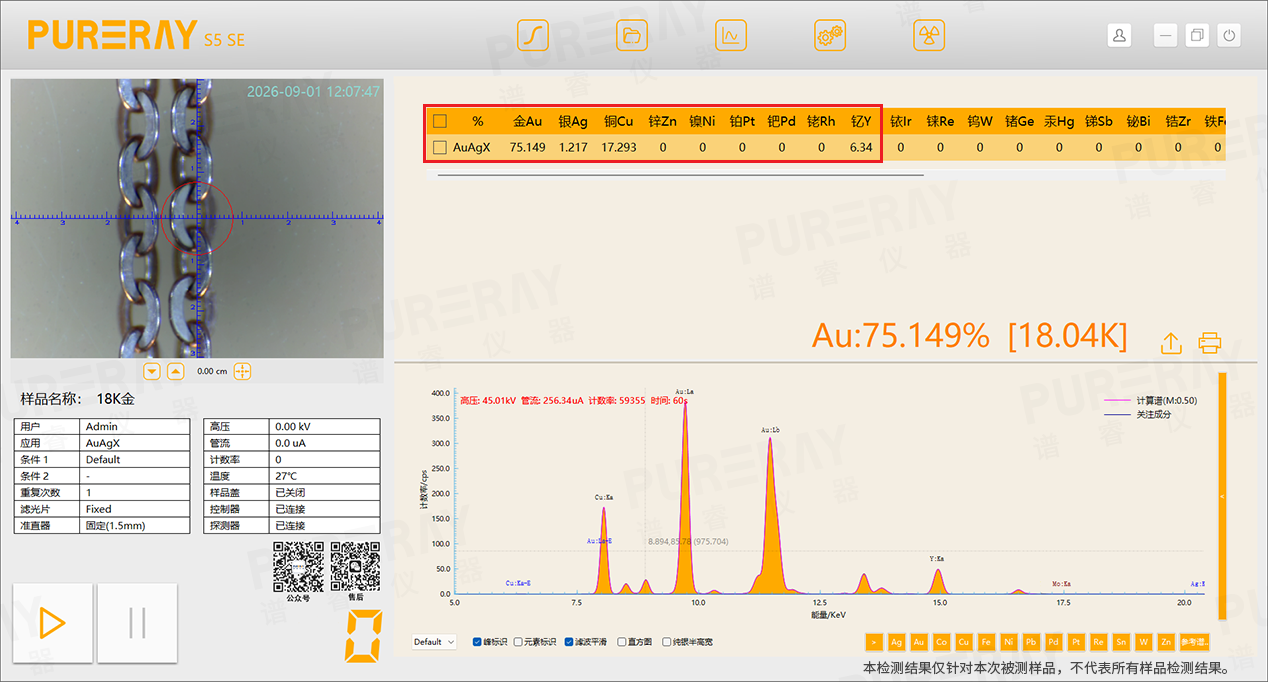The height and width of the screenshot is (682, 1268).
Task: Select the Pt element button
Action: coord(1077,642)
